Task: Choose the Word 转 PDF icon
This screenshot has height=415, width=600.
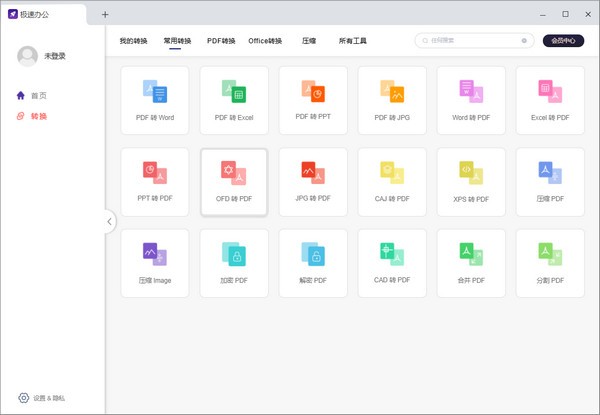Action: point(471,94)
